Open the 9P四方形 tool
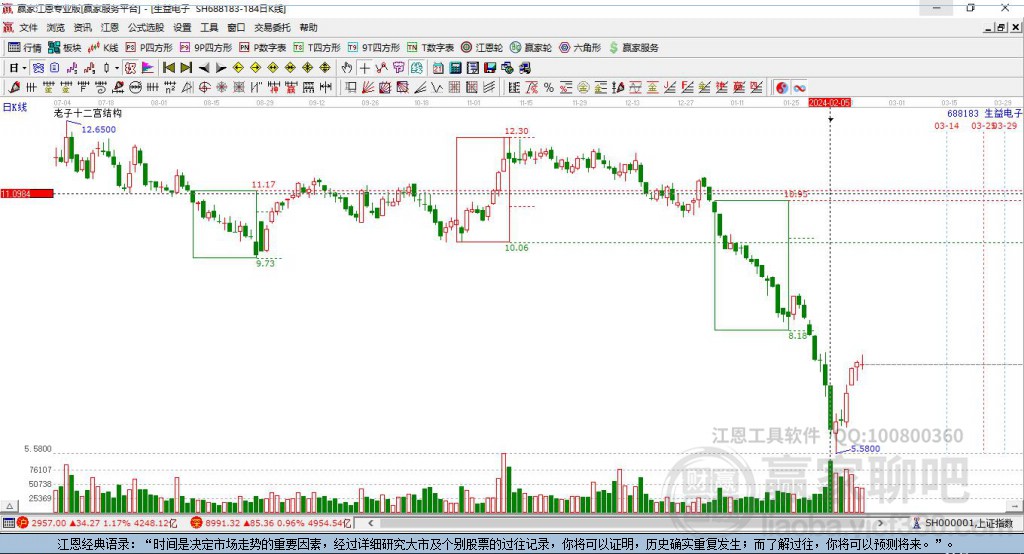 [x=206, y=48]
